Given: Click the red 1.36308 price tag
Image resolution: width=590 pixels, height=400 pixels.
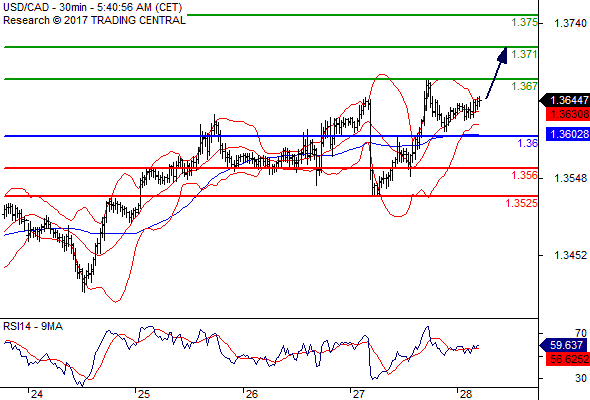Looking at the screenshot, I should click(x=568, y=114).
